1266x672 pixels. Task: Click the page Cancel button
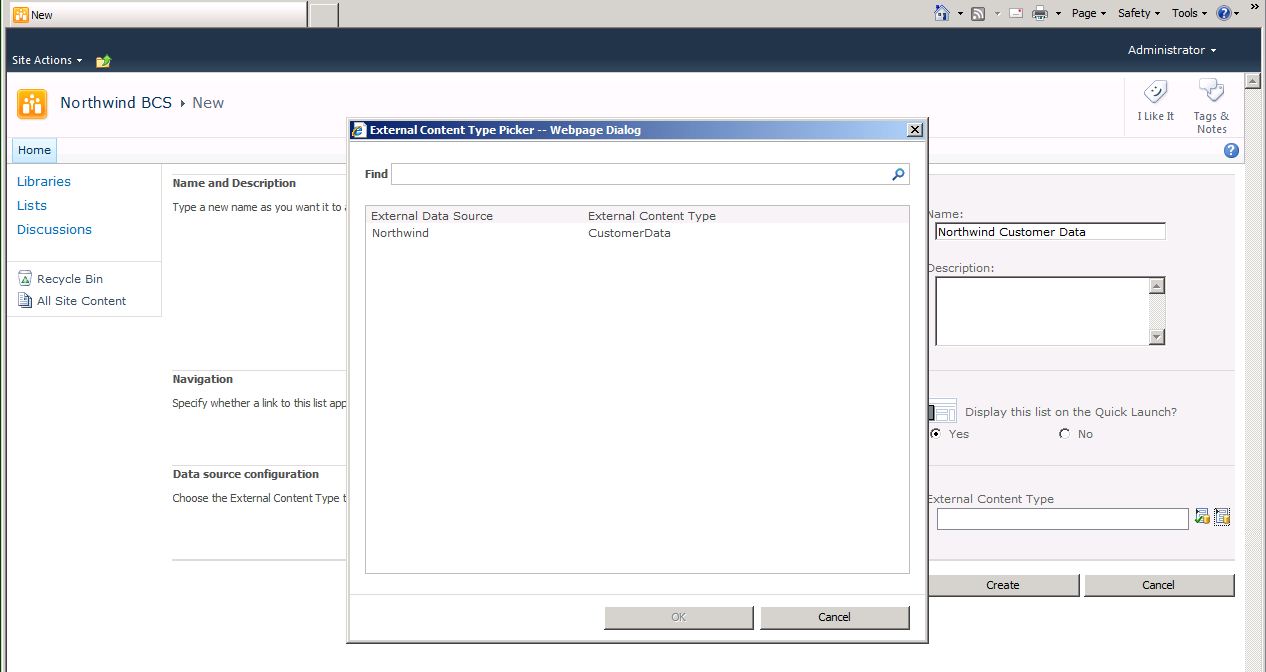click(x=1159, y=585)
